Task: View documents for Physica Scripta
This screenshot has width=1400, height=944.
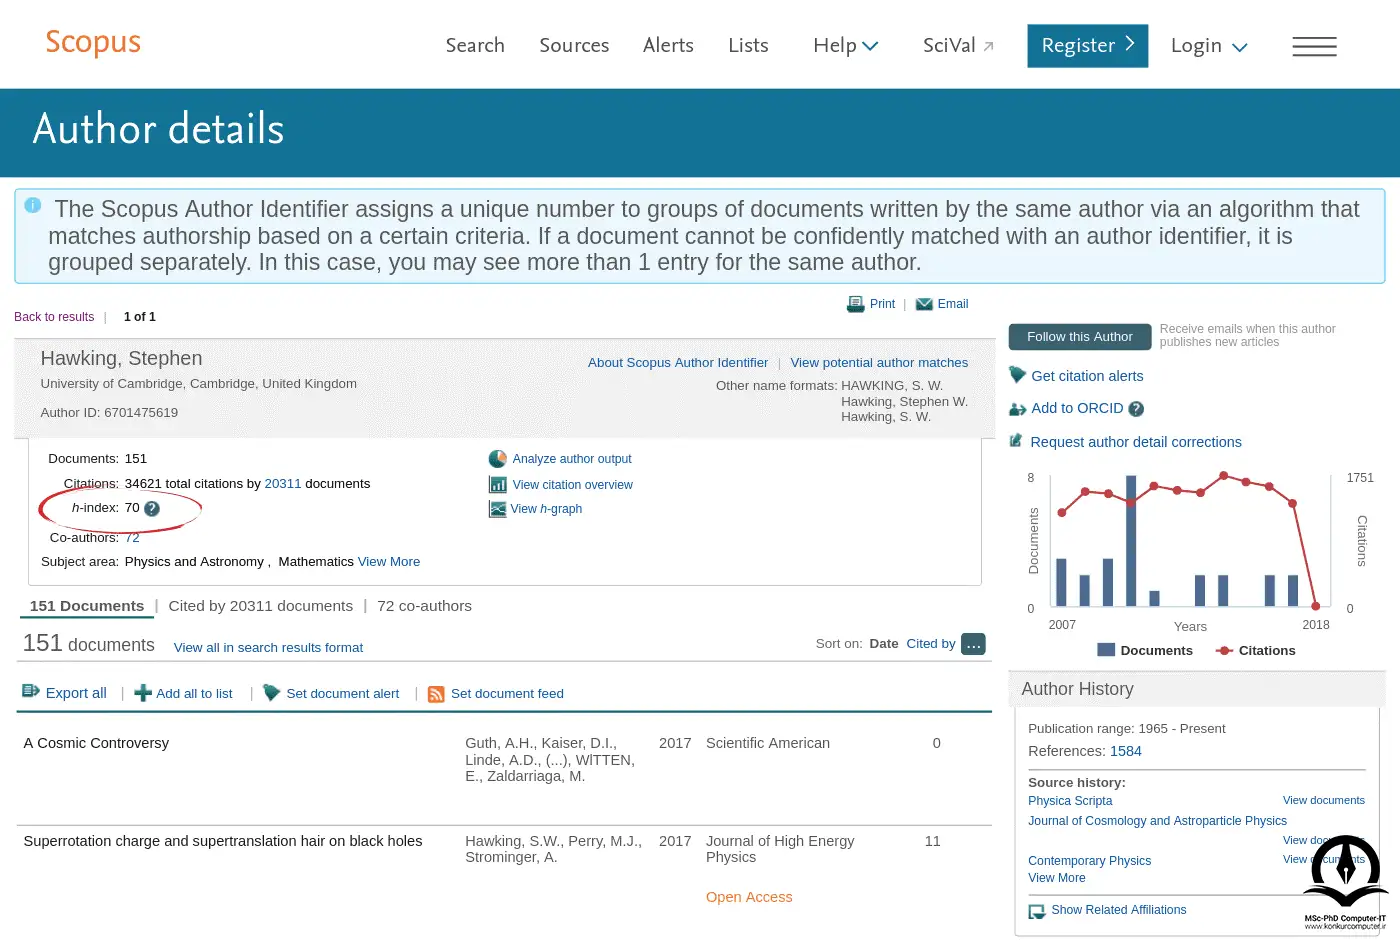Action: tap(1324, 801)
